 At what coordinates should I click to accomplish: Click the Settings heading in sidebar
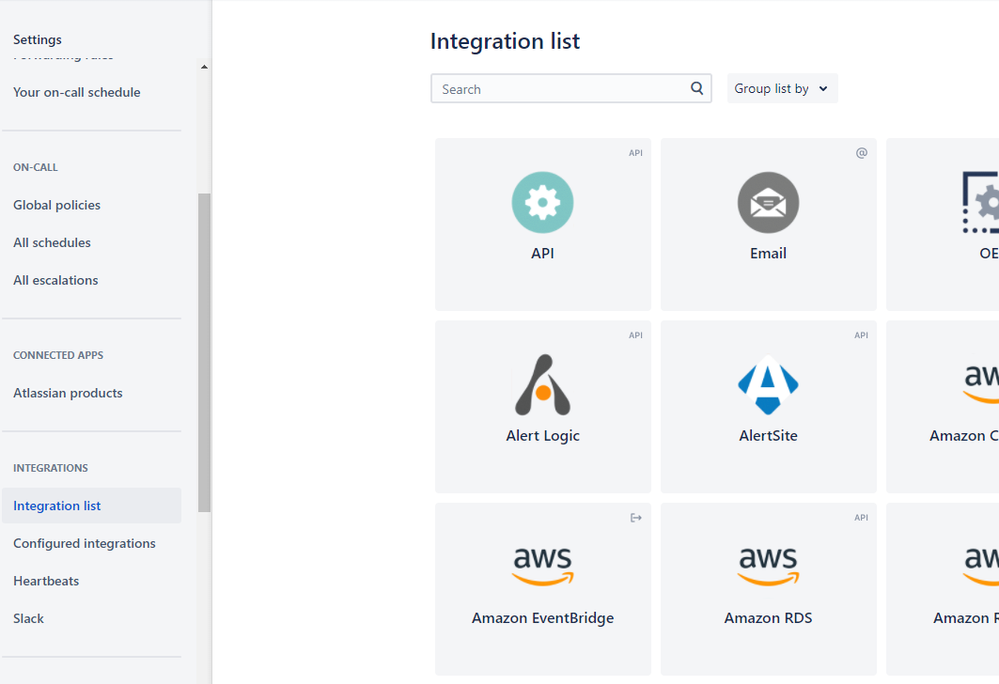pyautogui.click(x=37, y=39)
